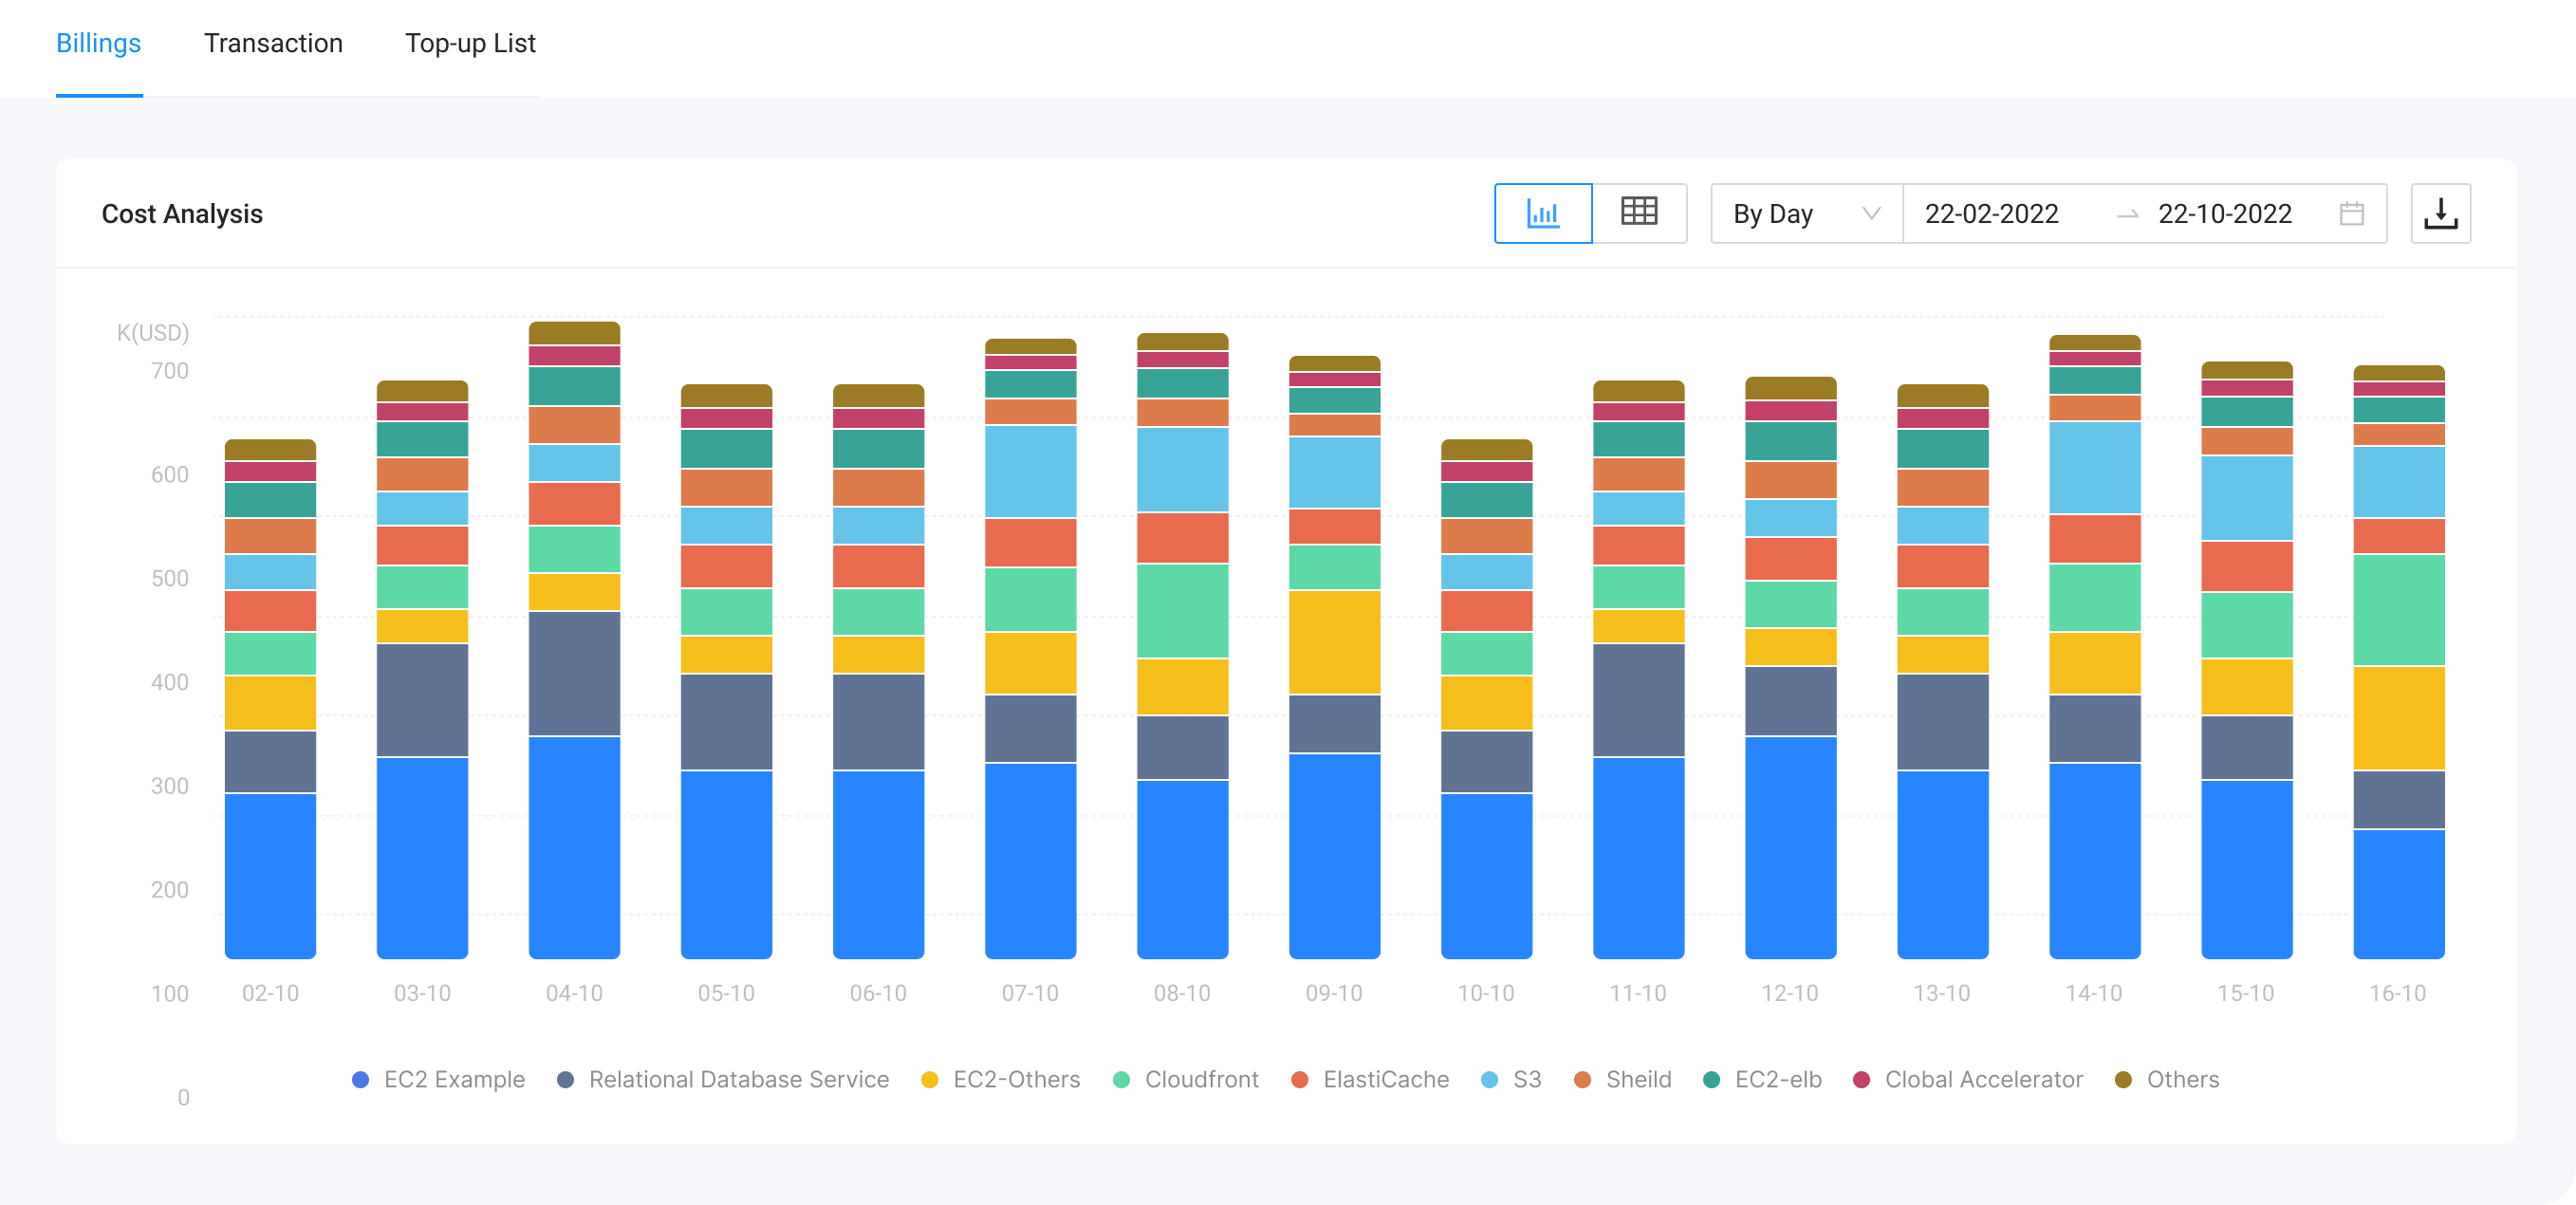Select the 12-10 stacked bar

click(x=1790, y=667)
